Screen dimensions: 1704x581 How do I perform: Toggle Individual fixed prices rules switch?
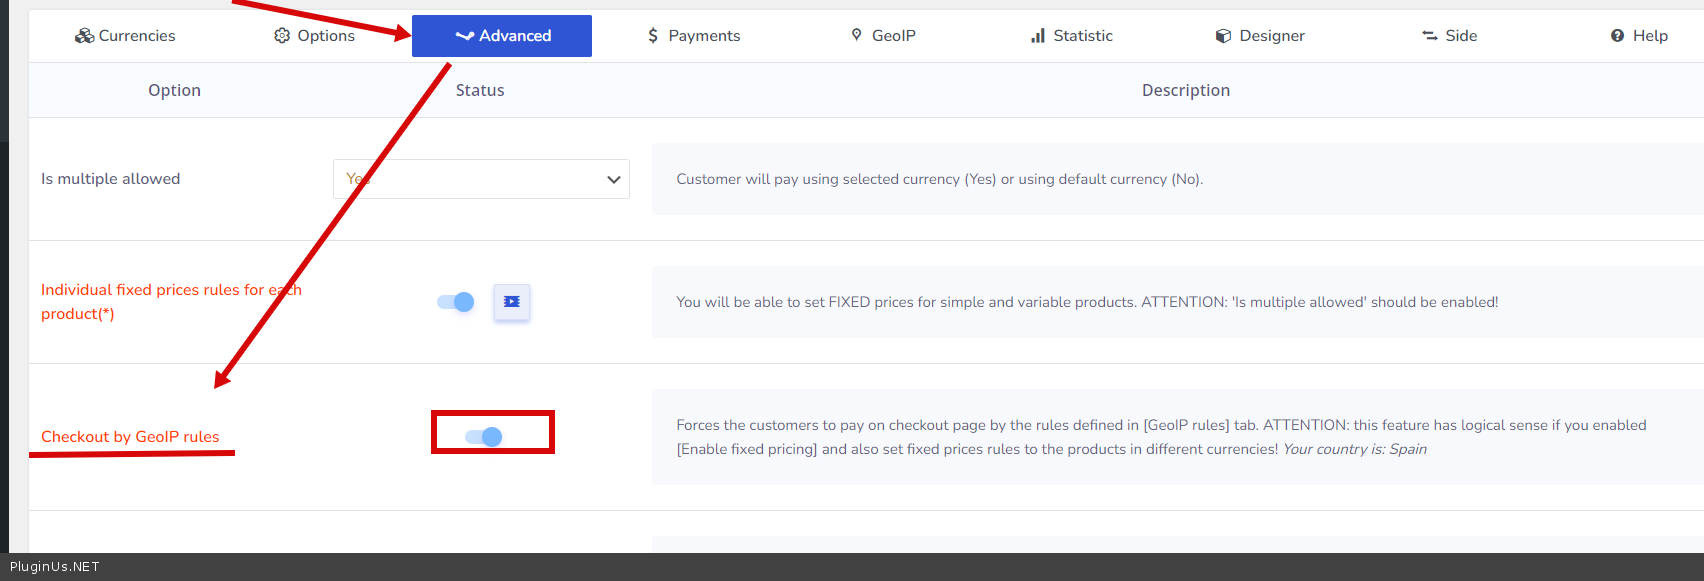coord(456,302)
